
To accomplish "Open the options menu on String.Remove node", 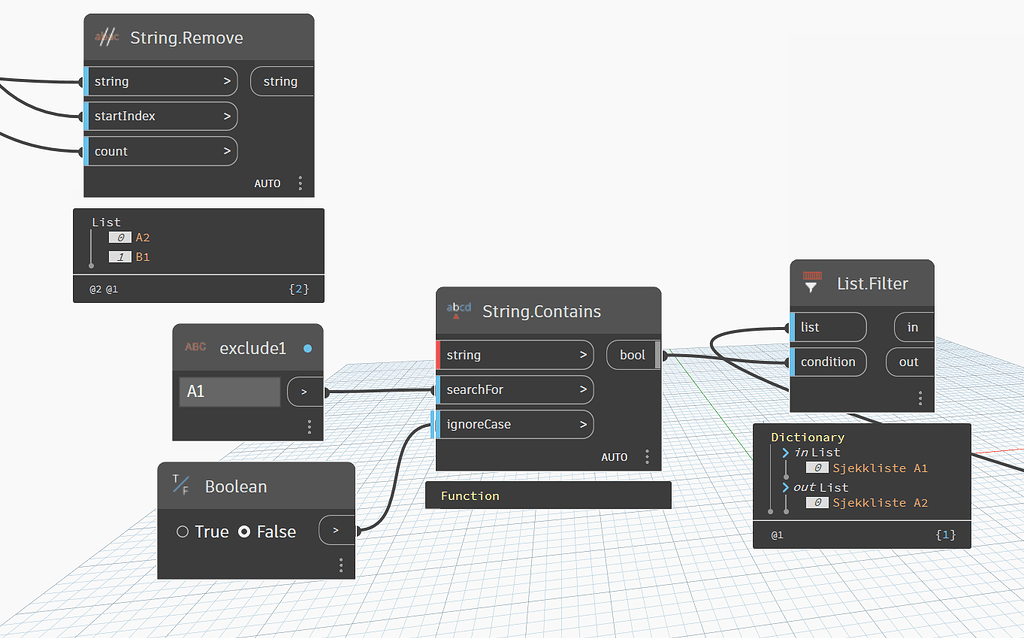I will (x=300, y=183).
